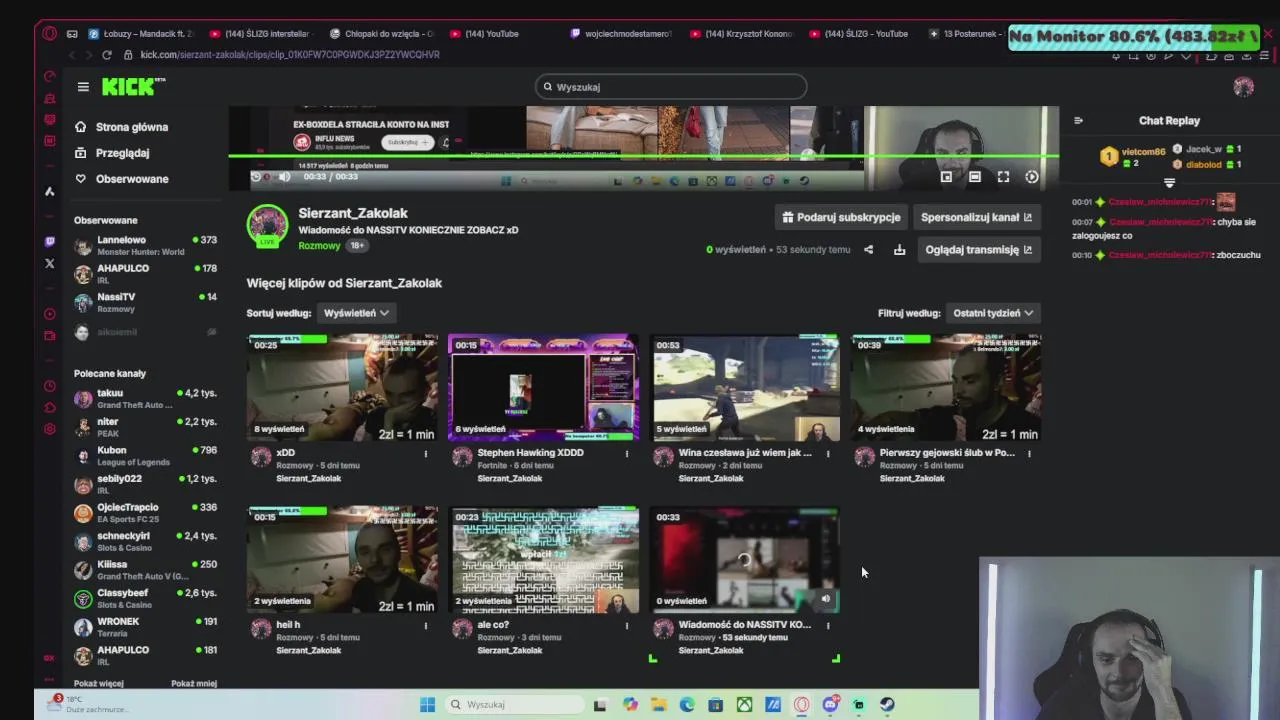Screen dimensions: 1280x720
Task: Focus the Wyszukaj search field on Kick
Action: 670,87
